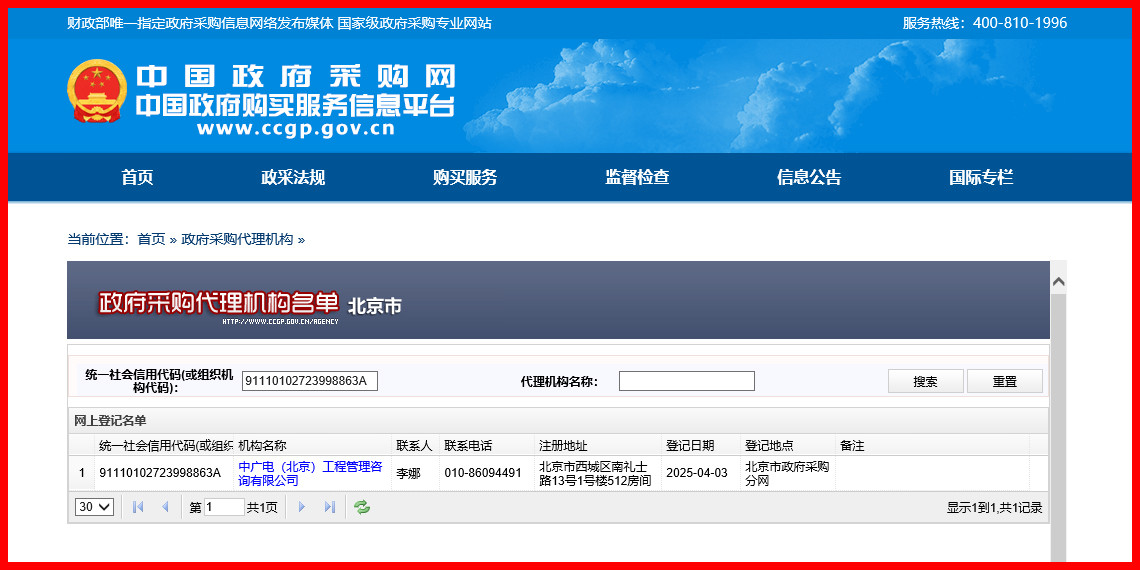Click the national emblem logo
Screen dimensions: 1140x570
(97, 91)
